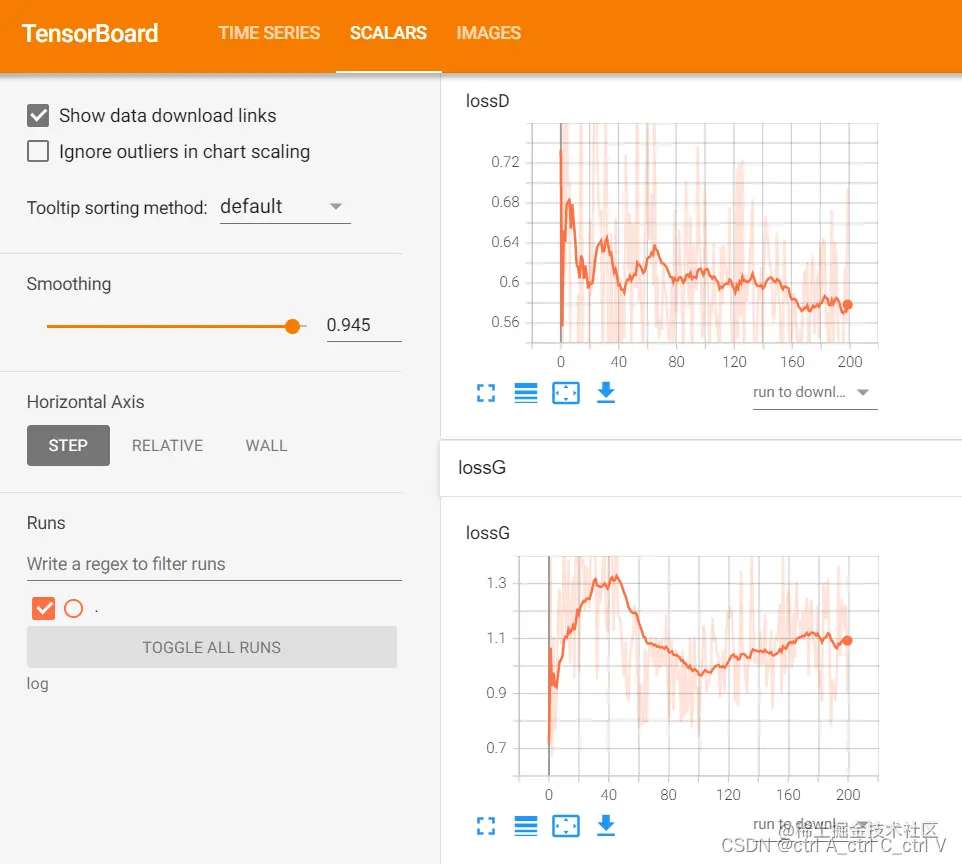Click the lossG chart end point marker
962x864 pixels.
point(847,641)
